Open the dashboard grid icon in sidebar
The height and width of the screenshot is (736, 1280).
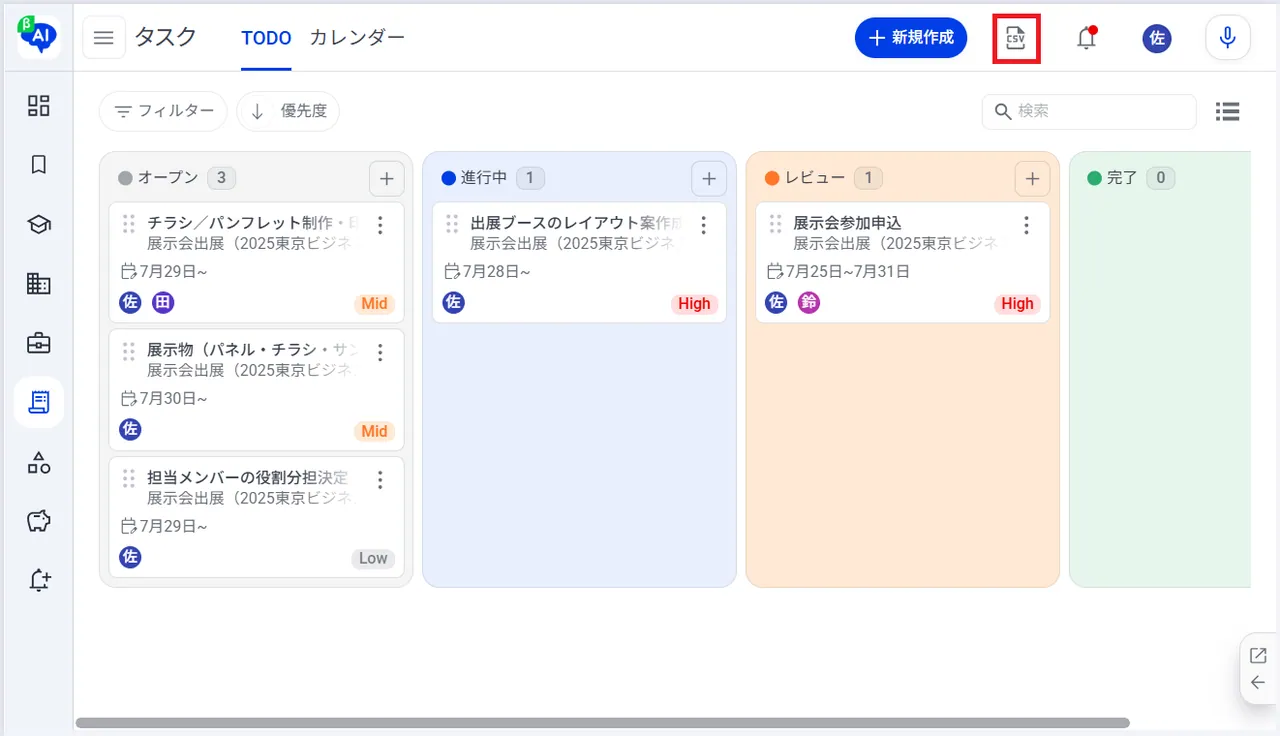39,106
